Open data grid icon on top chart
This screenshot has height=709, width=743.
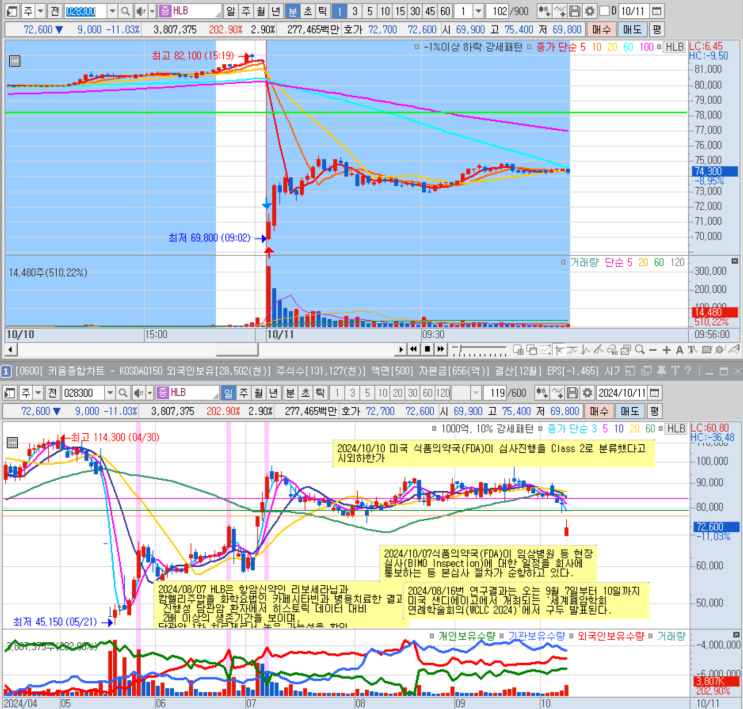15,61
